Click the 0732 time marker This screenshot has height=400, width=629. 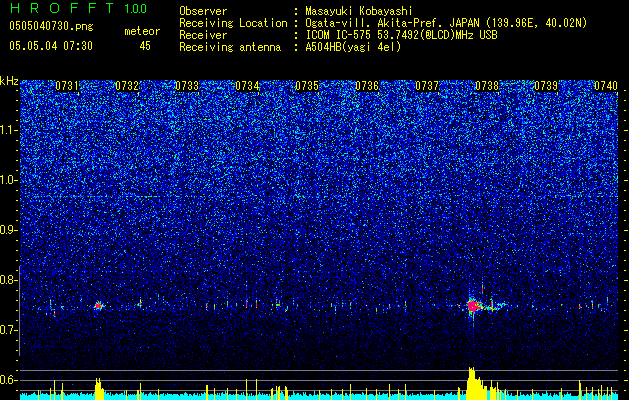[127, 86]
